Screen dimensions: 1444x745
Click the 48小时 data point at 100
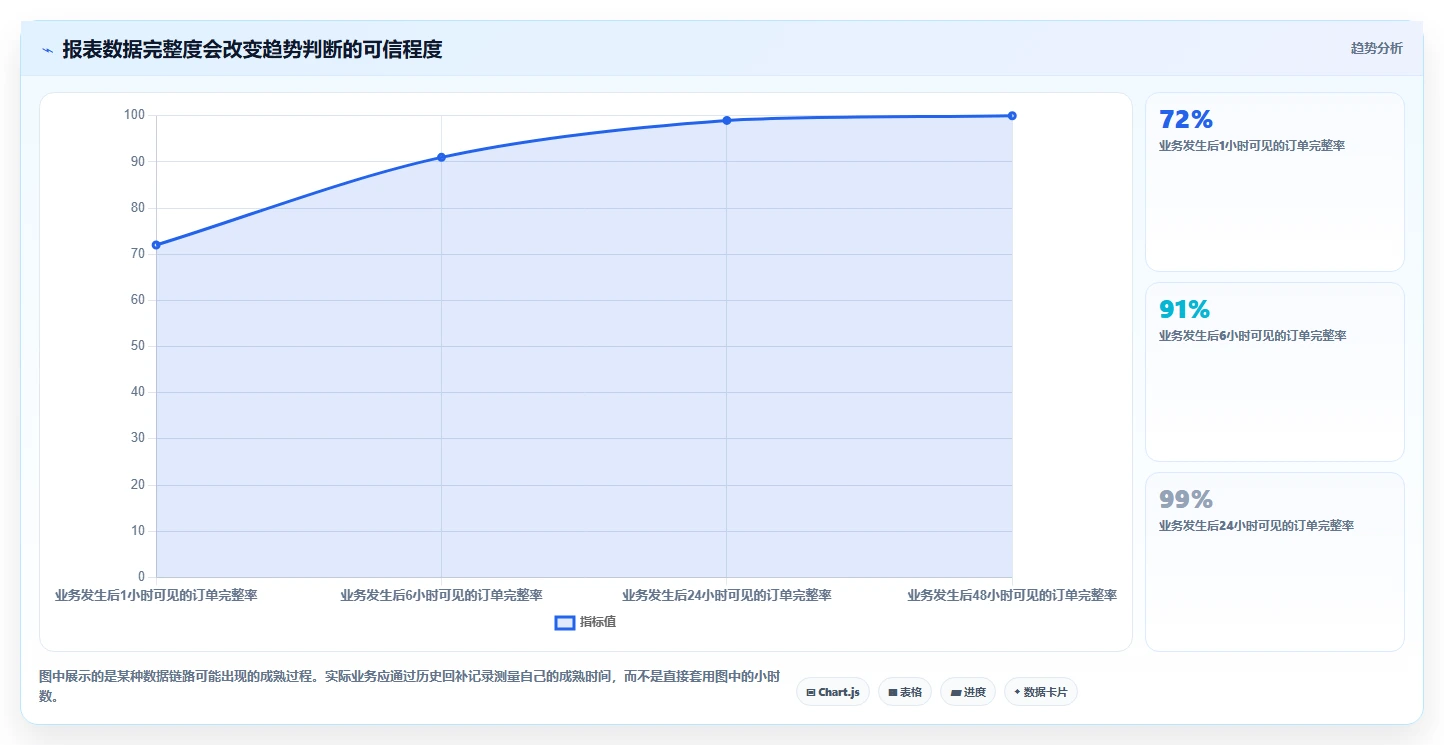click(1012, 116)
